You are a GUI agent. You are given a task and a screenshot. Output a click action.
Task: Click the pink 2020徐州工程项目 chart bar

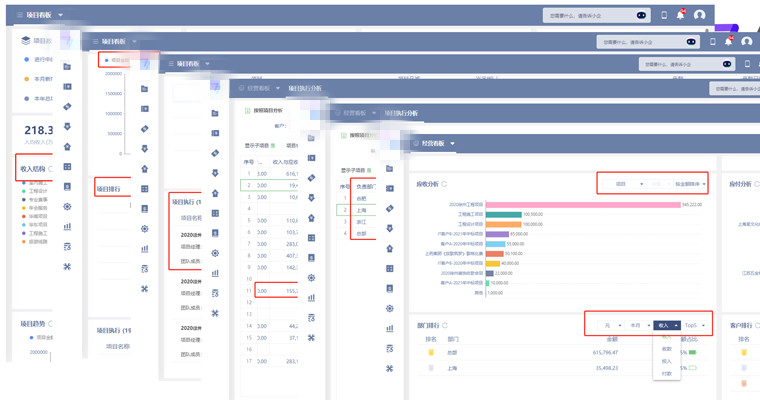pos(582,205)
